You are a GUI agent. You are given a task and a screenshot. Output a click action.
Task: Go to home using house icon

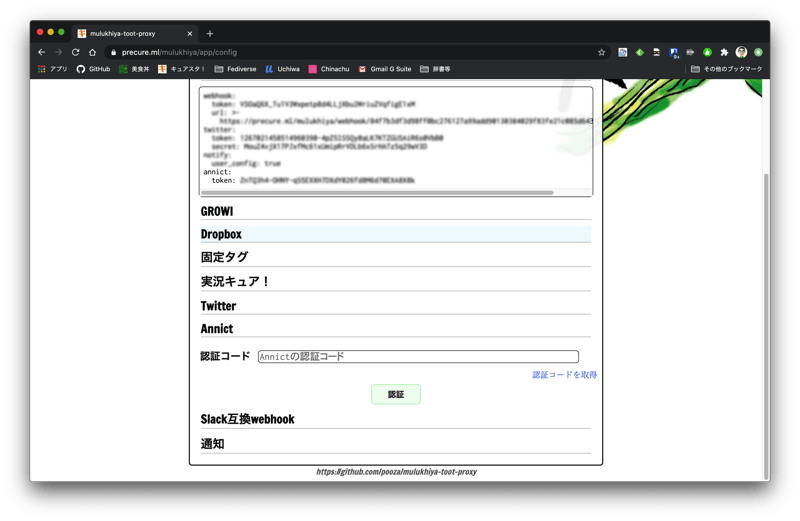(x=92, y=52)
